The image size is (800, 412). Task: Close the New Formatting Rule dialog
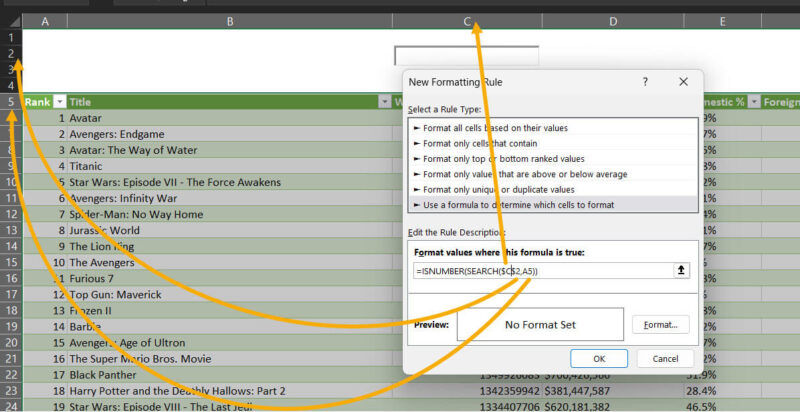684,82
